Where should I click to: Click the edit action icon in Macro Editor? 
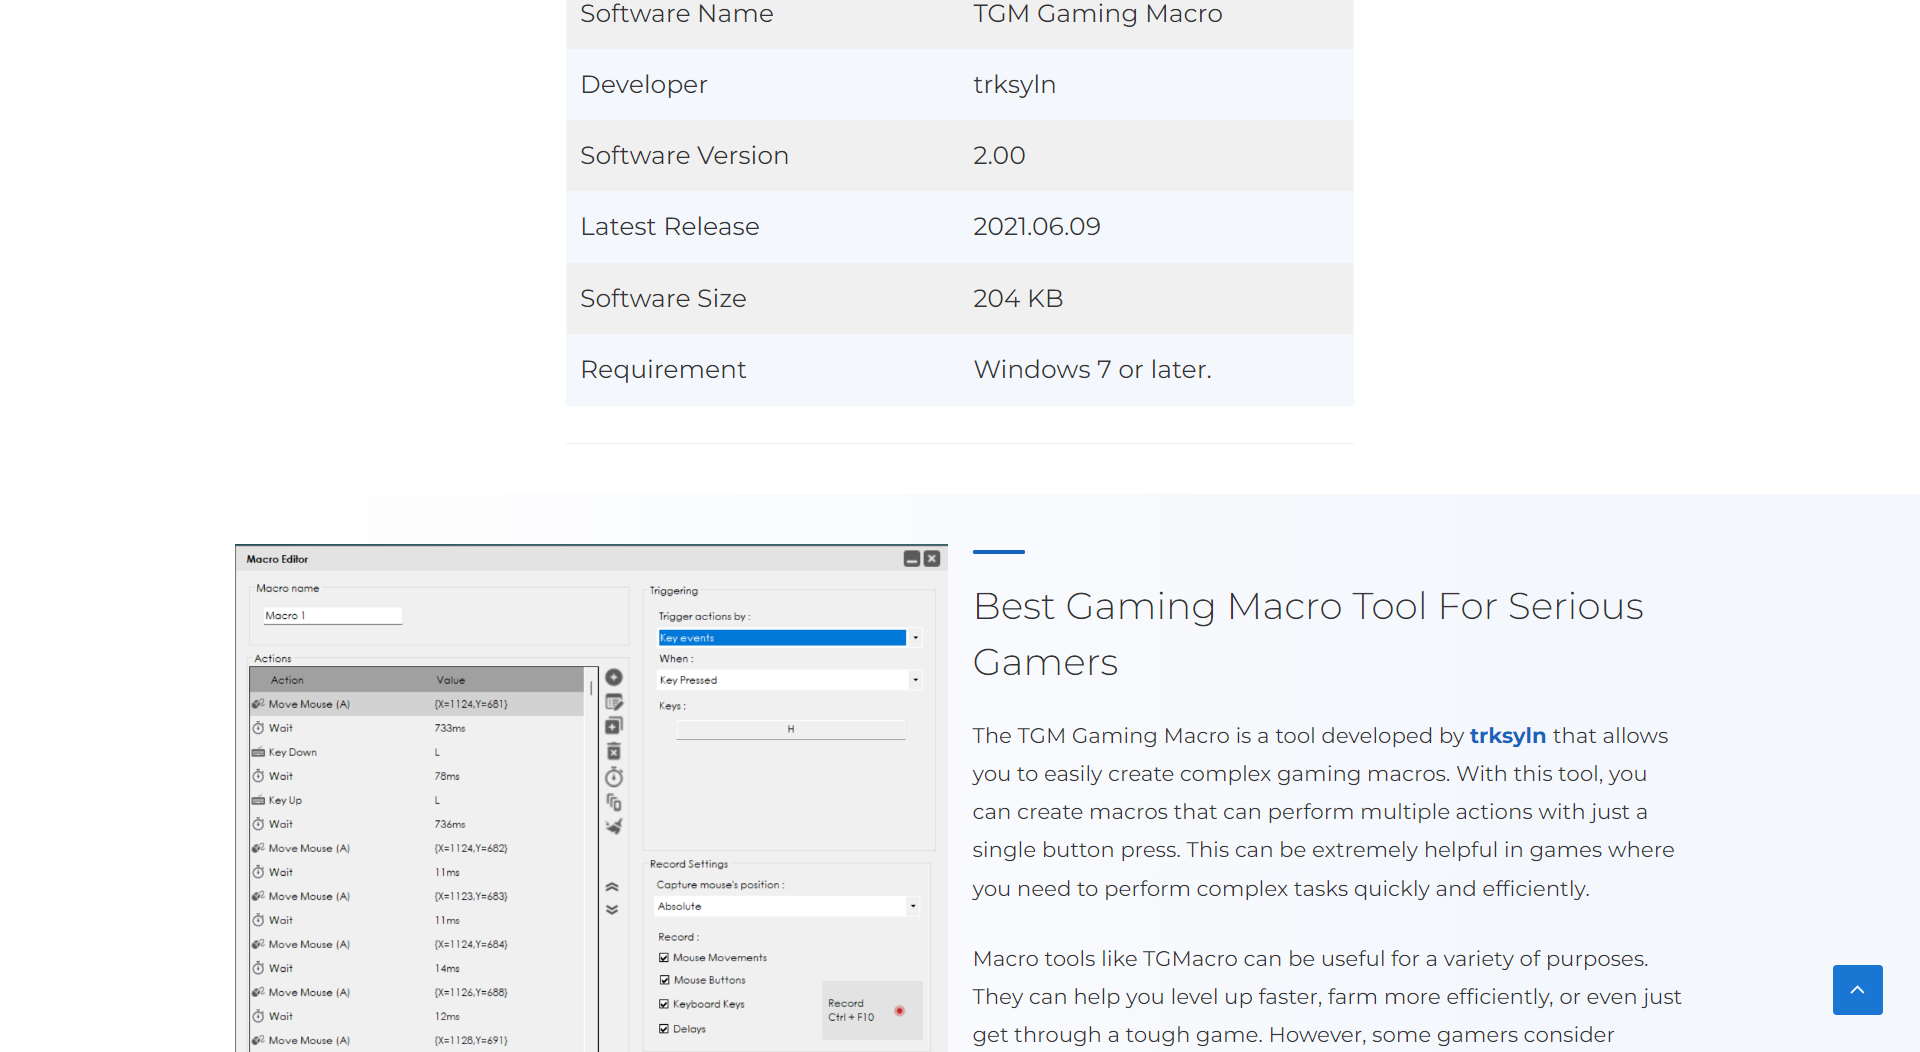coord(614,702)
